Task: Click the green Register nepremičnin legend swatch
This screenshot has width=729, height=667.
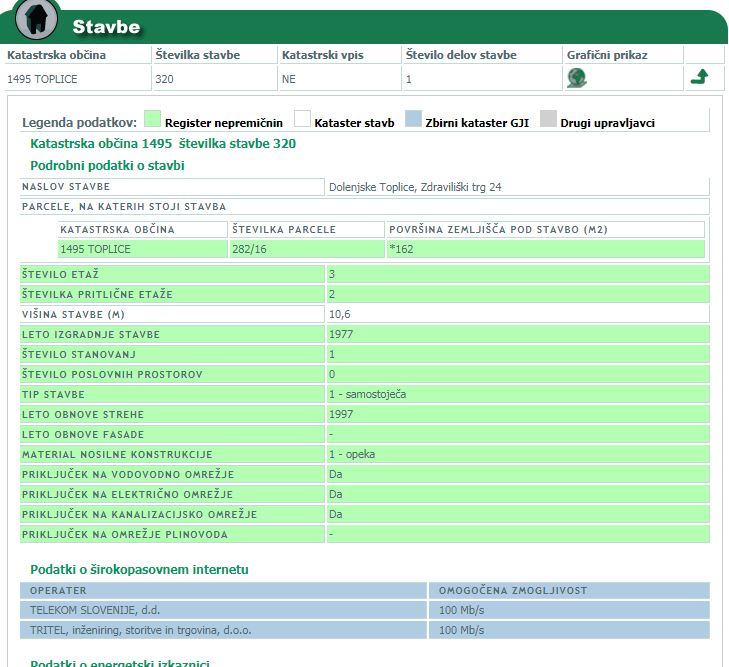Action: tap(152, 120)
